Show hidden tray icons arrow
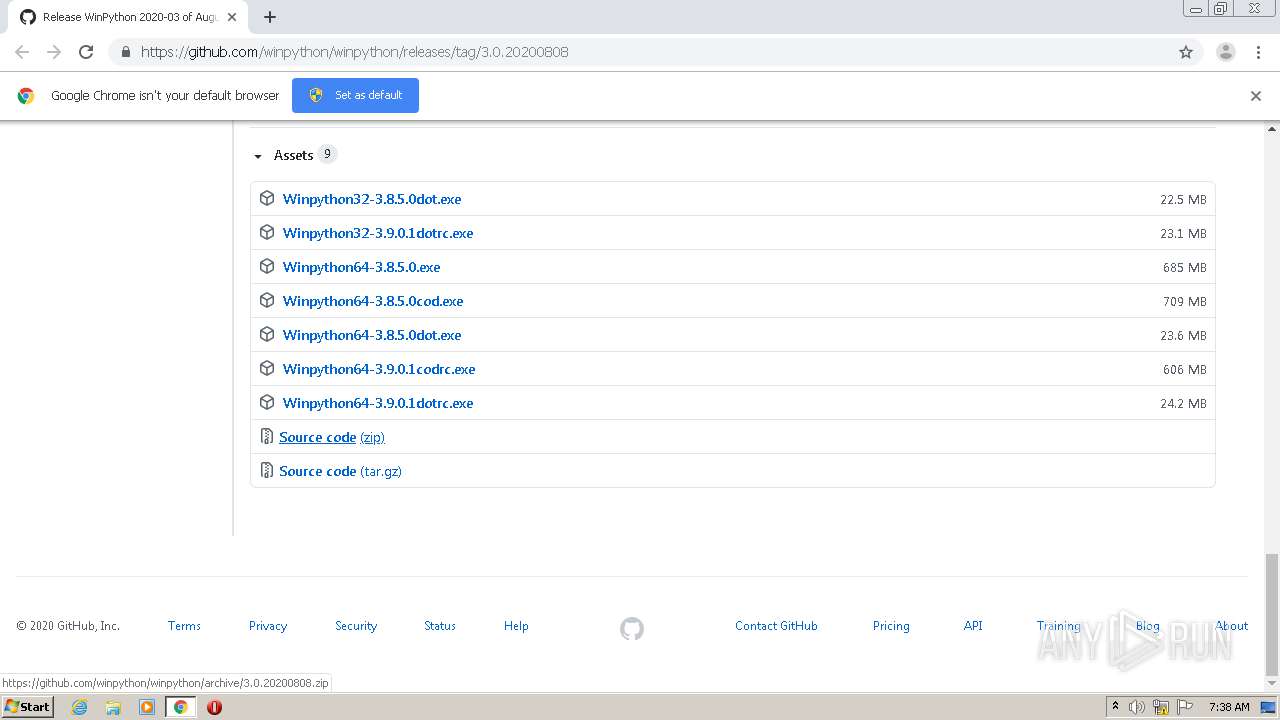The width and height of the screenshot is (1280, 720). pyautogui.click(x=1115, y=707)
